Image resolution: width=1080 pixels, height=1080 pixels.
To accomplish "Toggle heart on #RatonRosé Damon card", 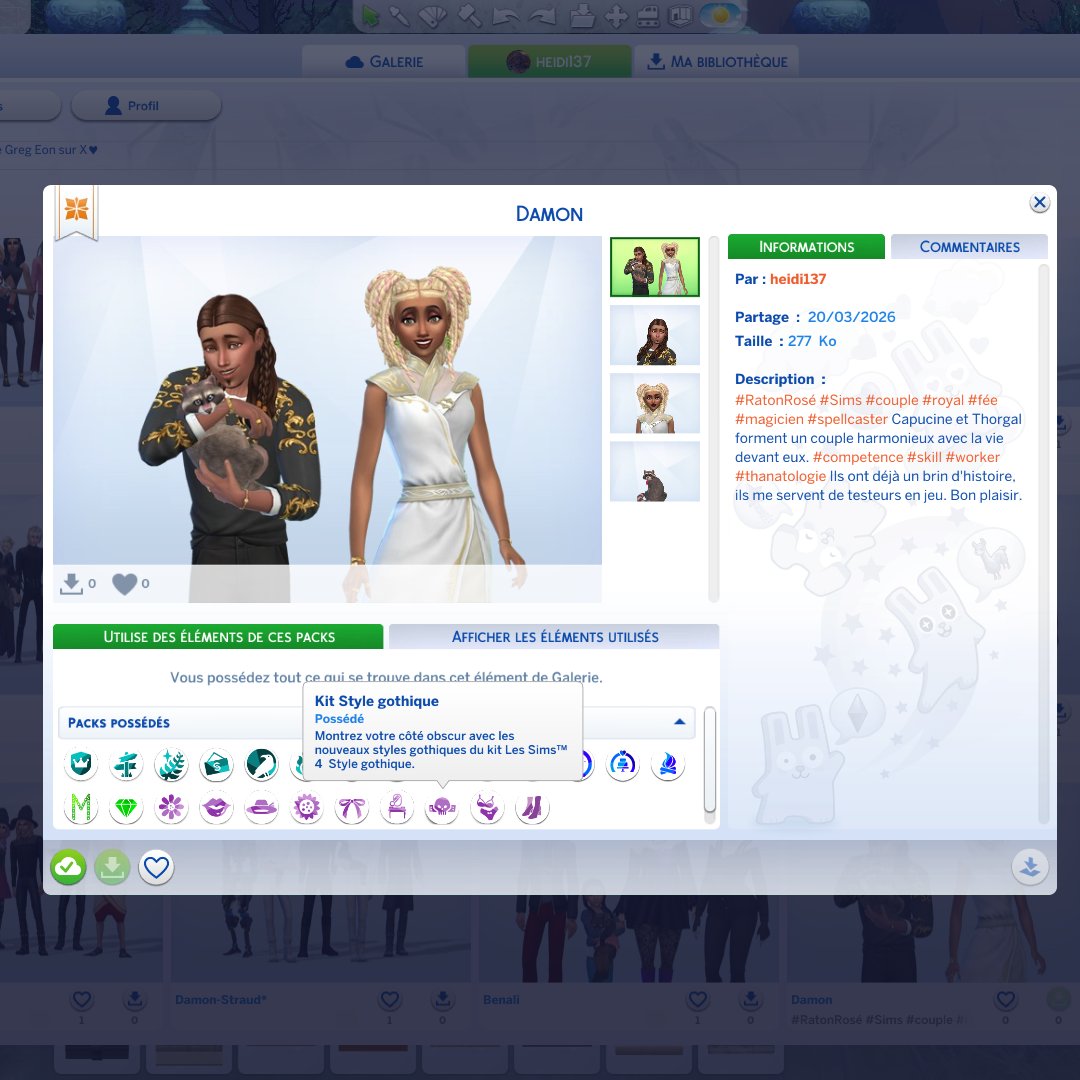I will pyautogui.click(x=1006, y=999).
